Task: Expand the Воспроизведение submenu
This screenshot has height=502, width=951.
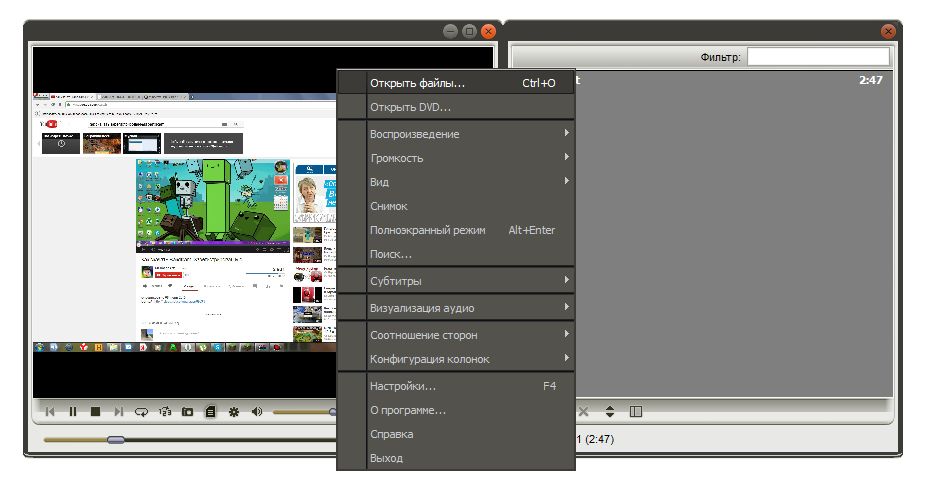Action: tap(455, 134)
